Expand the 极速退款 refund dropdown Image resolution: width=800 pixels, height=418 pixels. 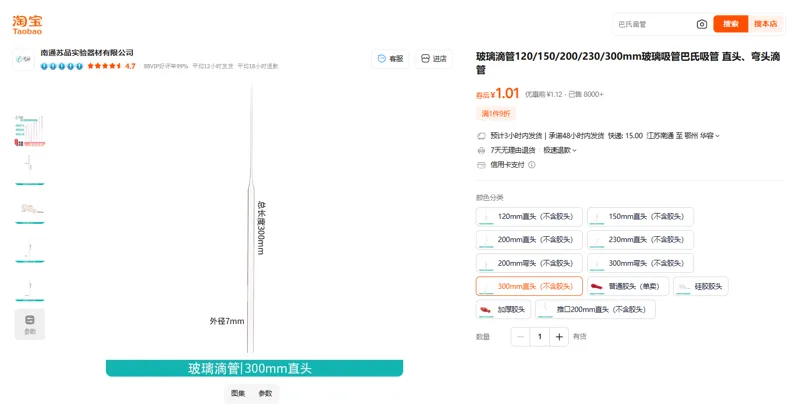click(x=560, y=150)
